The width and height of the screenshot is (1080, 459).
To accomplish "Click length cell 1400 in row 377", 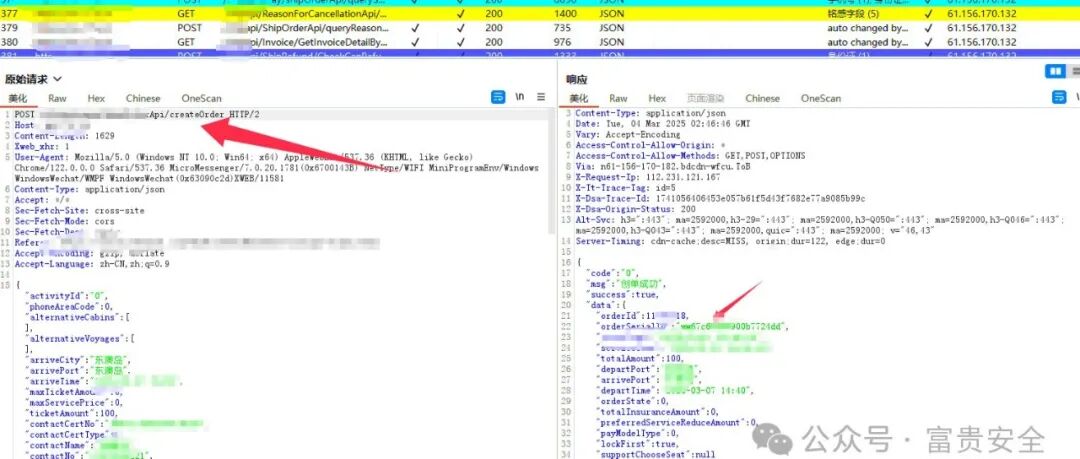I will point(565,13).
